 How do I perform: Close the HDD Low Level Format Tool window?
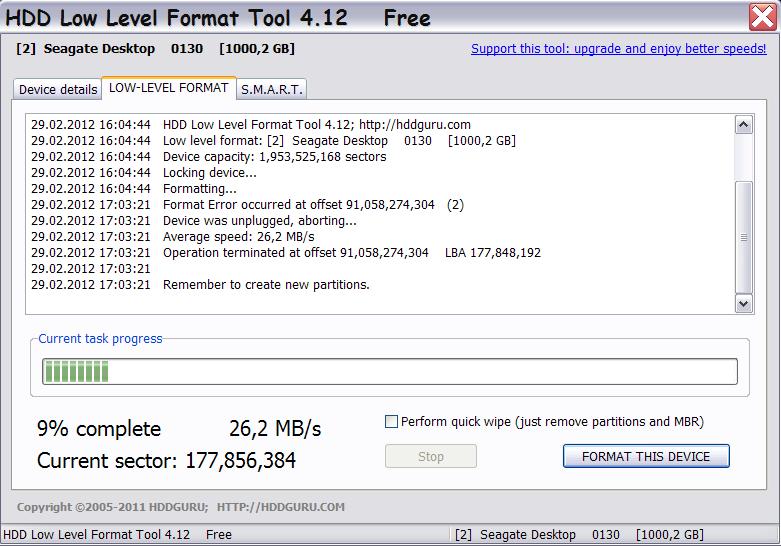pos(763,17)
